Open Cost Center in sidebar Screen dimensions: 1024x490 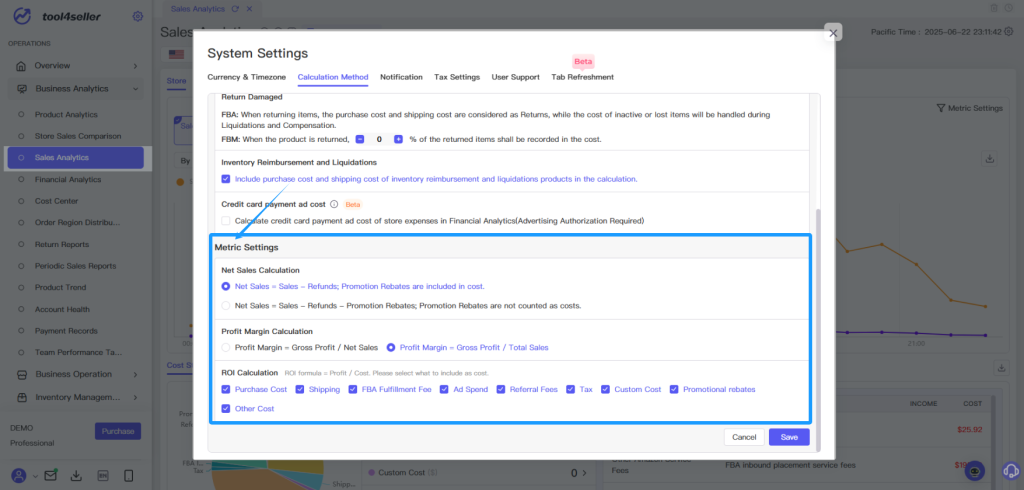(56, 201)
